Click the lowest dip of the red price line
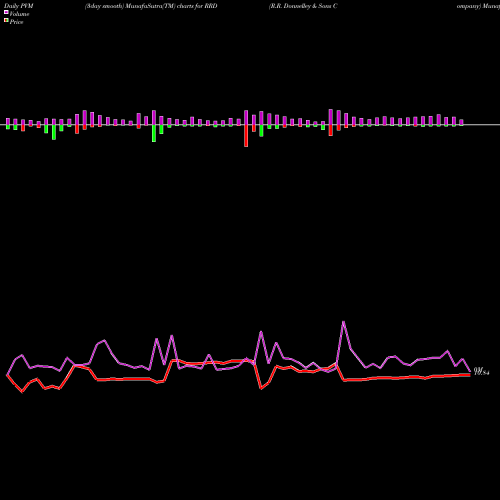 pyautogui.click(x=22, y=392)
